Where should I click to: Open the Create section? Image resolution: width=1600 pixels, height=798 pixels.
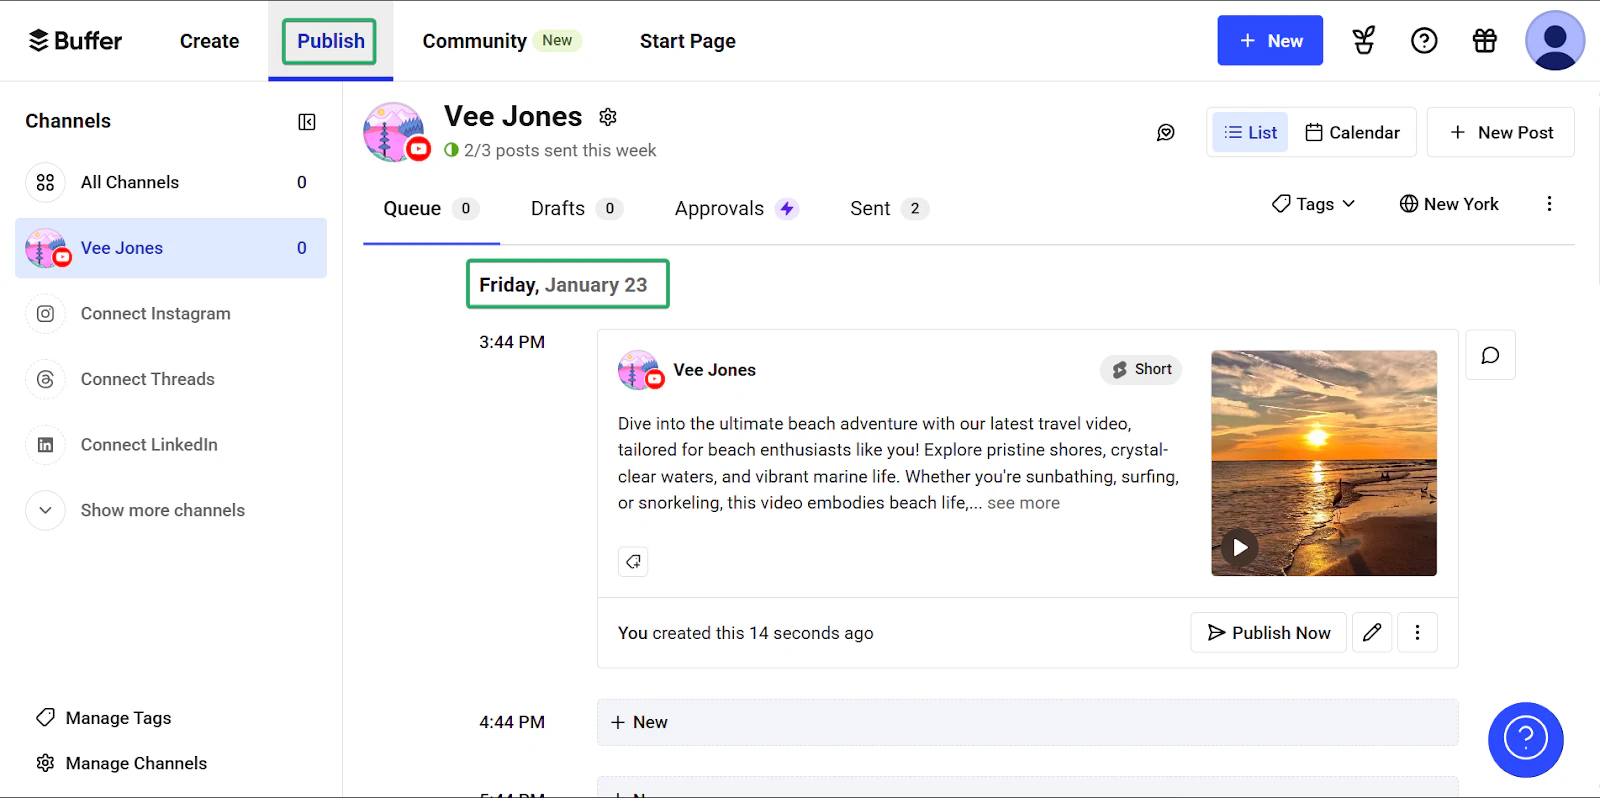(x=209, y=41)
